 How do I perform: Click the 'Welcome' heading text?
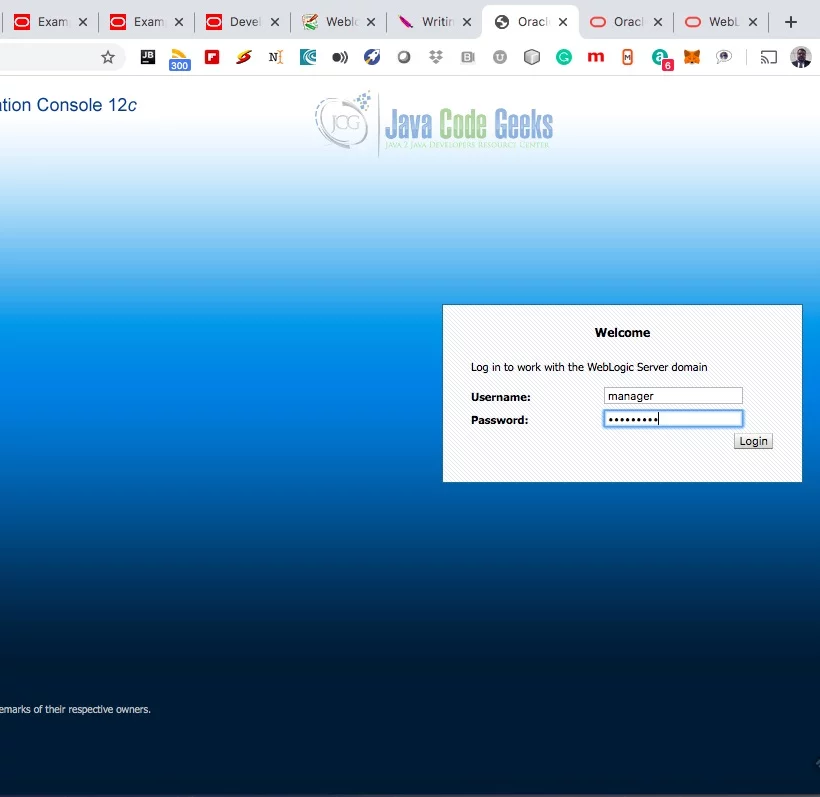(622, 333)
